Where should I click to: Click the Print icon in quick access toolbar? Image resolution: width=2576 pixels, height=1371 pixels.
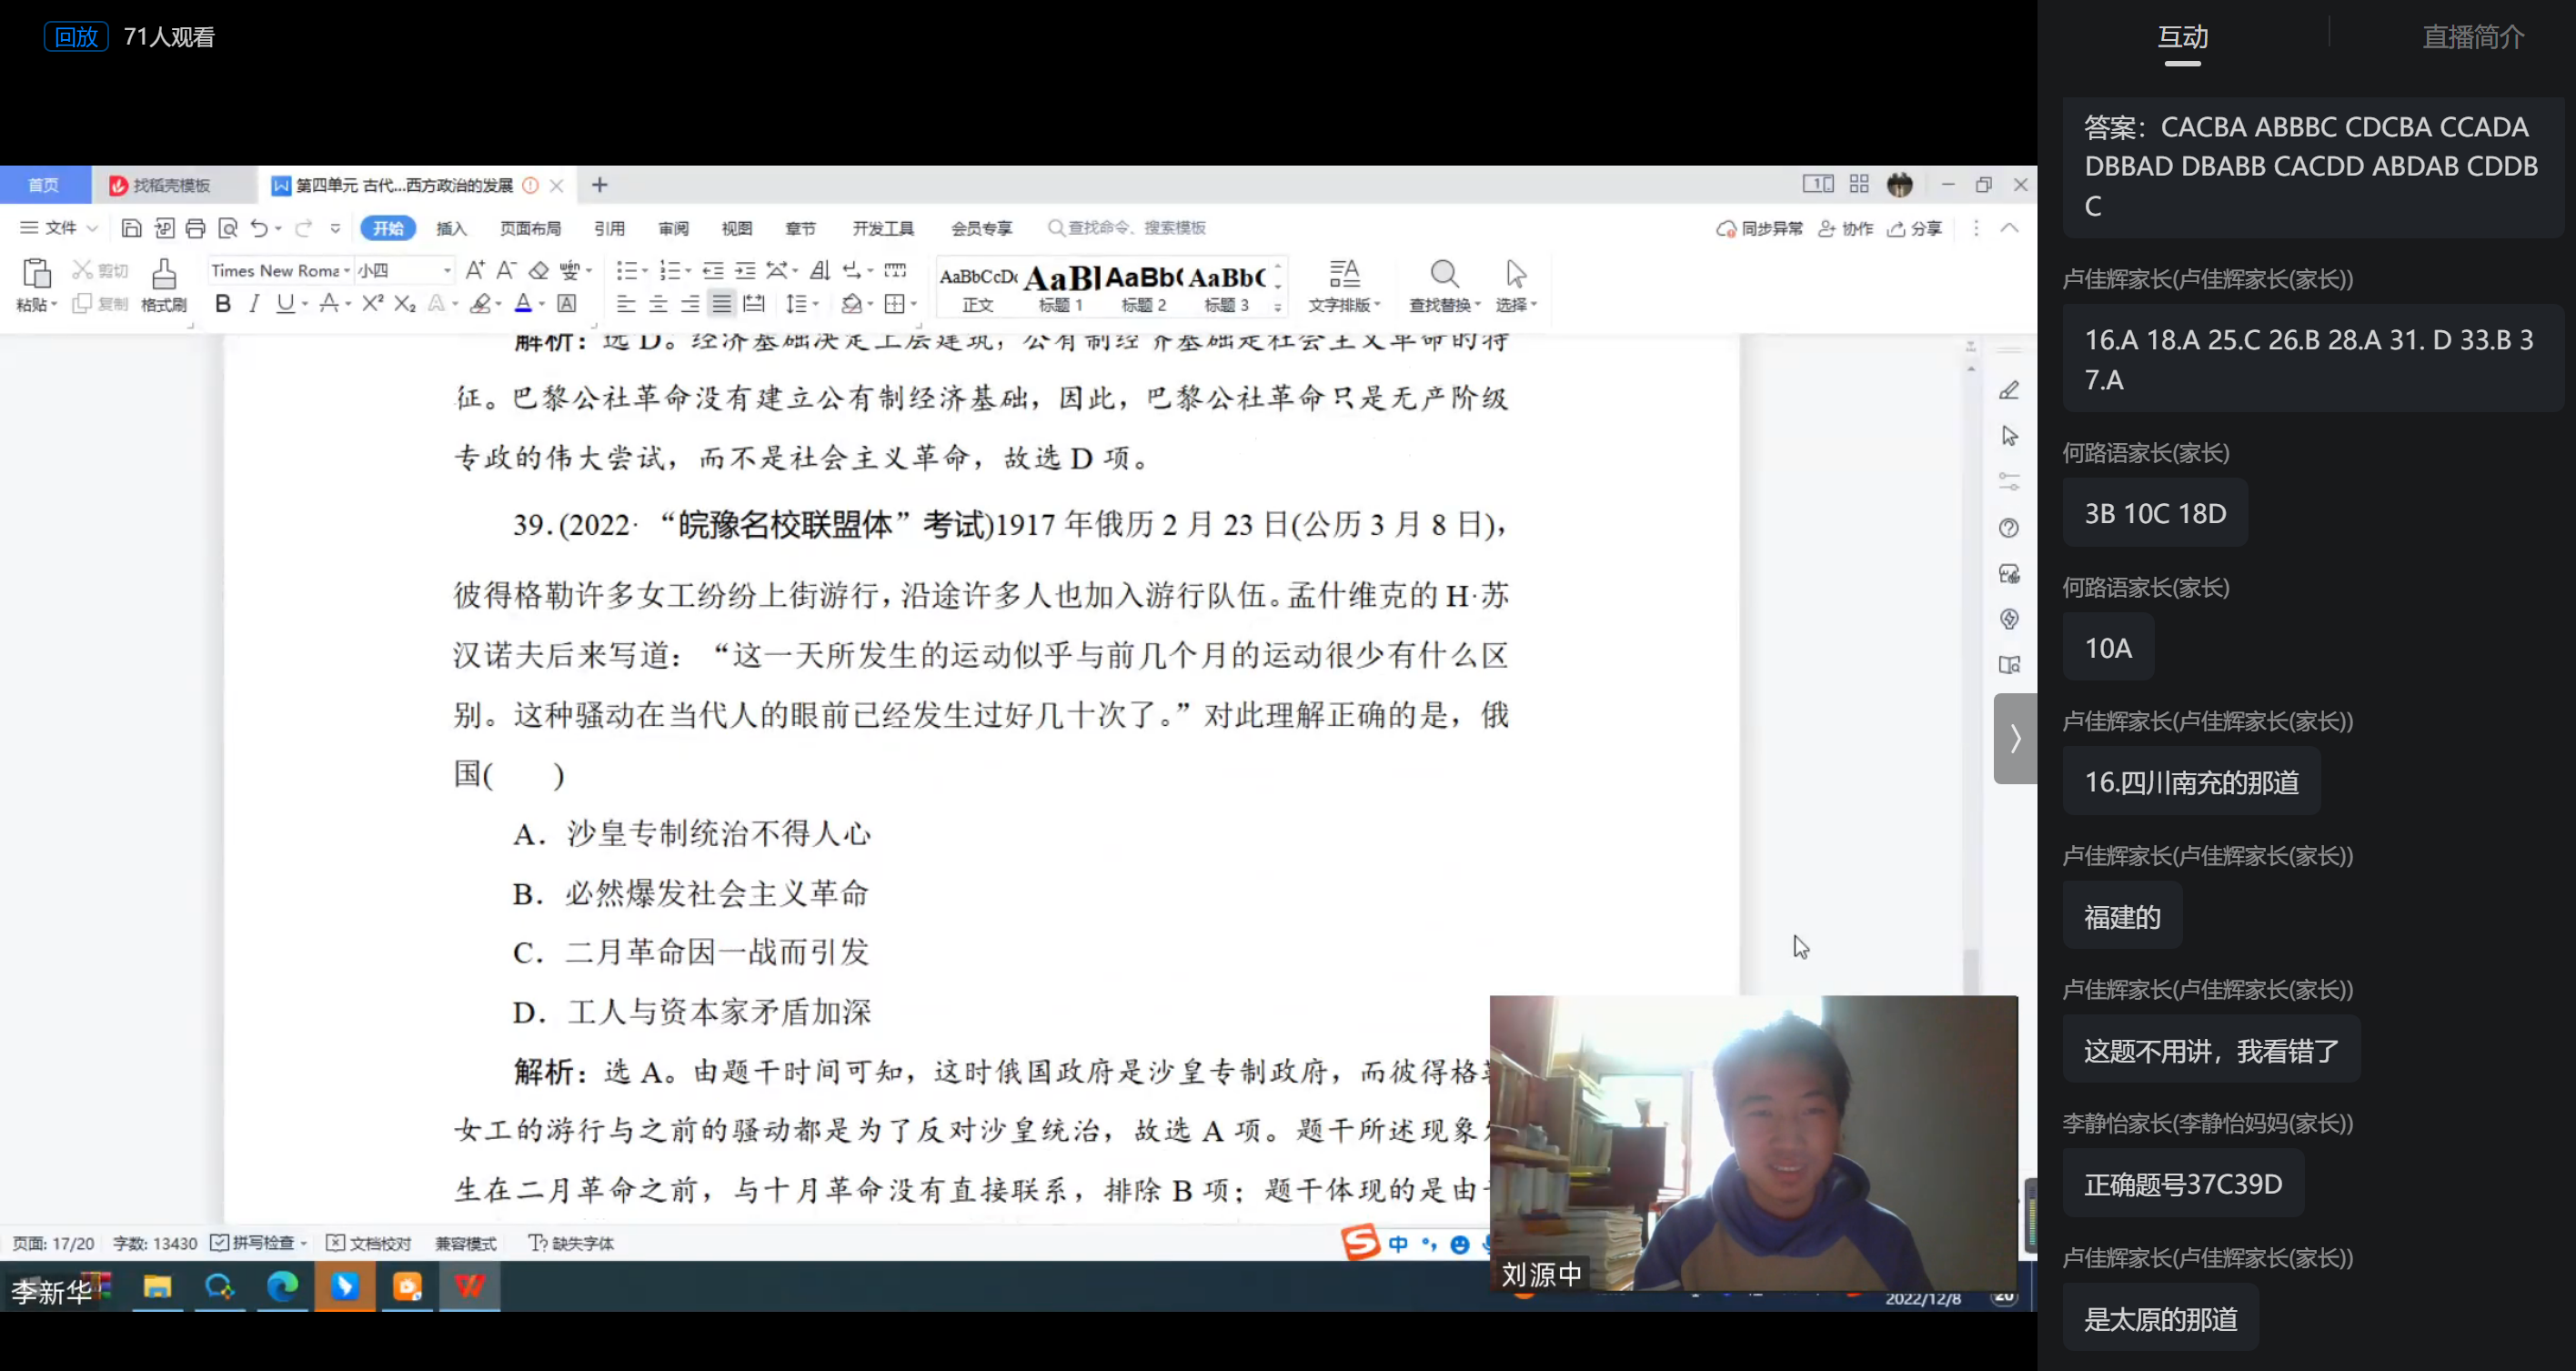point(196,228)
